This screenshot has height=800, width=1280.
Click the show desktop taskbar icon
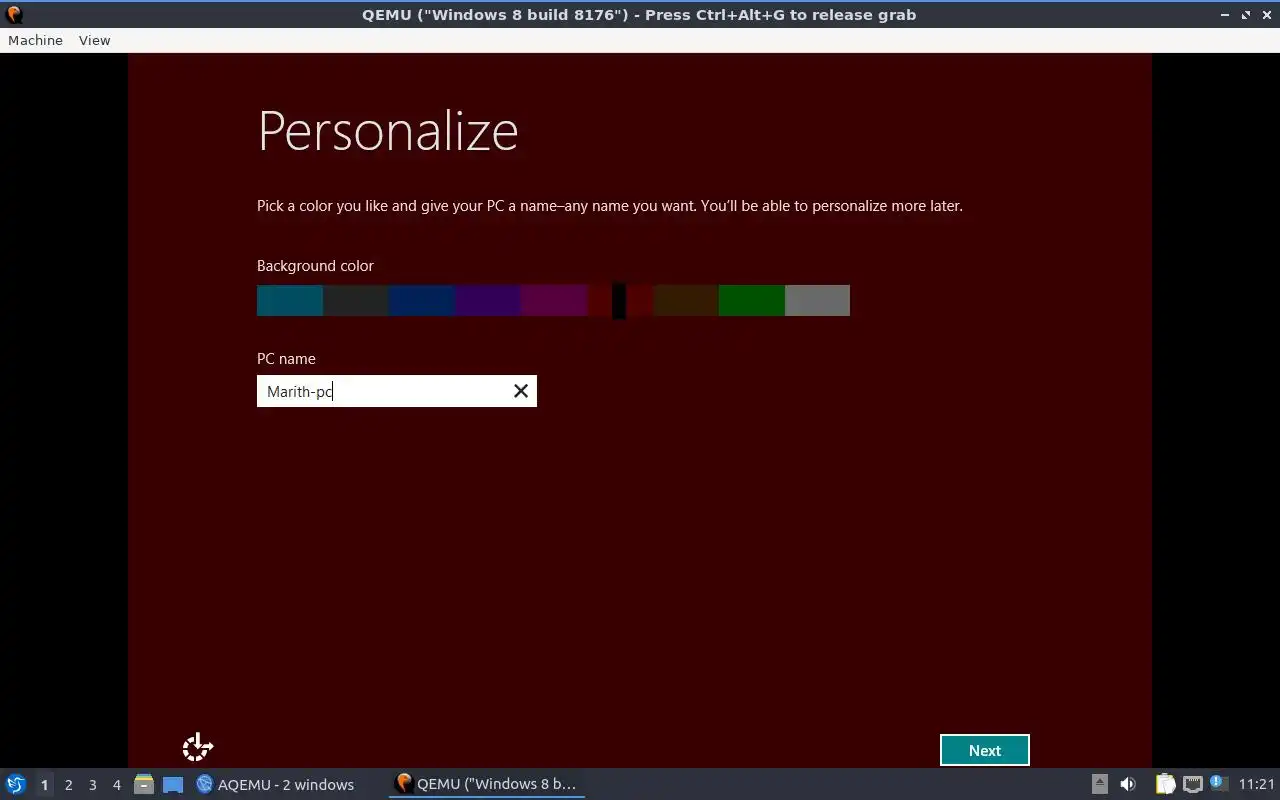(173, 784)
